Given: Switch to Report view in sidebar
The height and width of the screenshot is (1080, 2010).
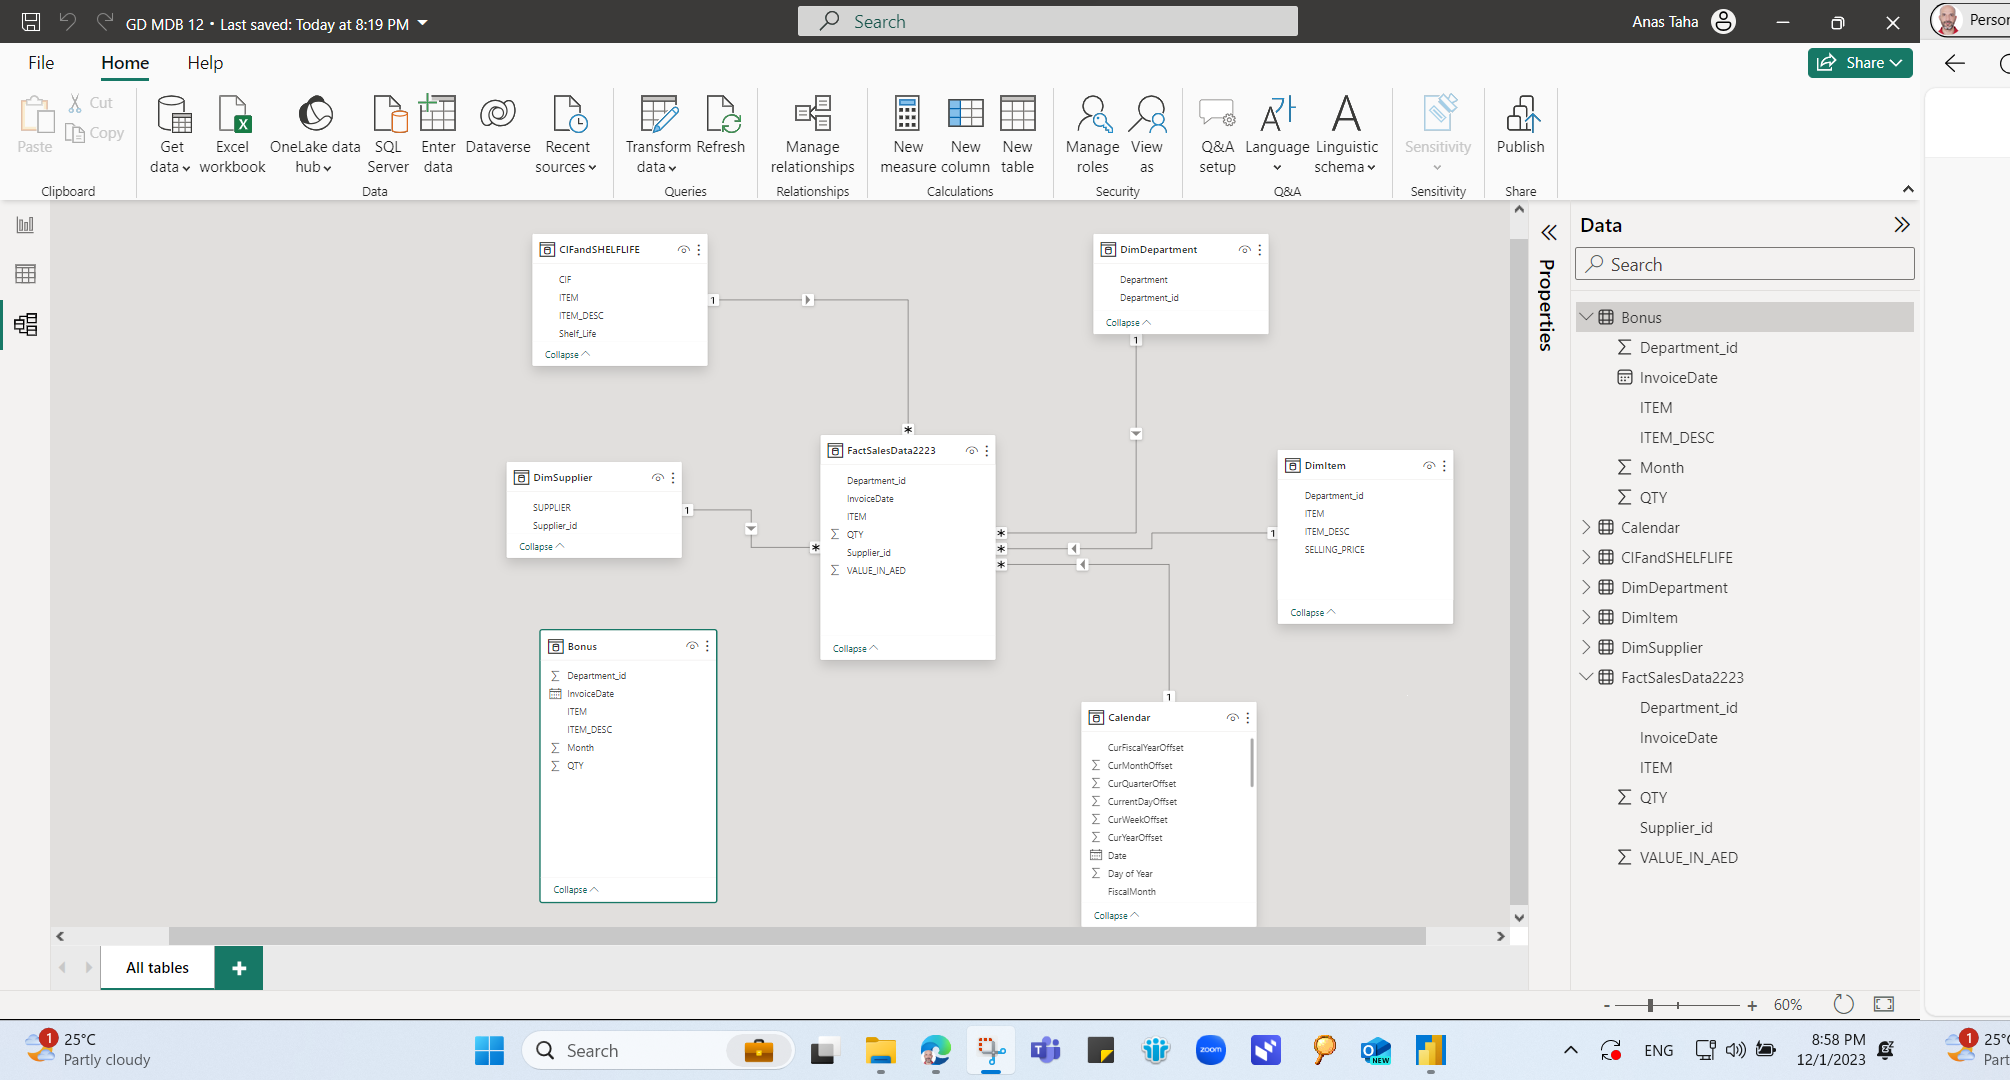Looking at the screenshot, I should (x=25, y=225).
